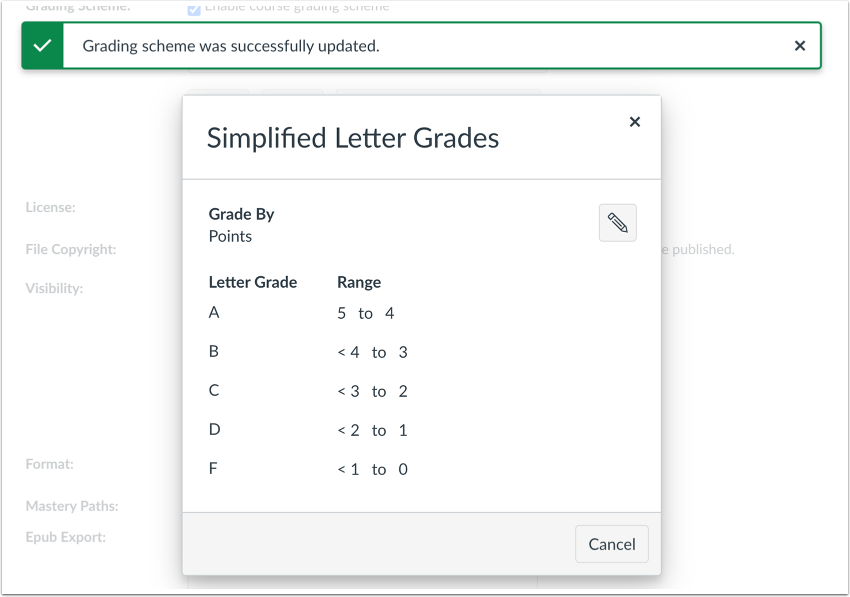Click the License field label
This screenshot has width=850, height=597.
45,207
